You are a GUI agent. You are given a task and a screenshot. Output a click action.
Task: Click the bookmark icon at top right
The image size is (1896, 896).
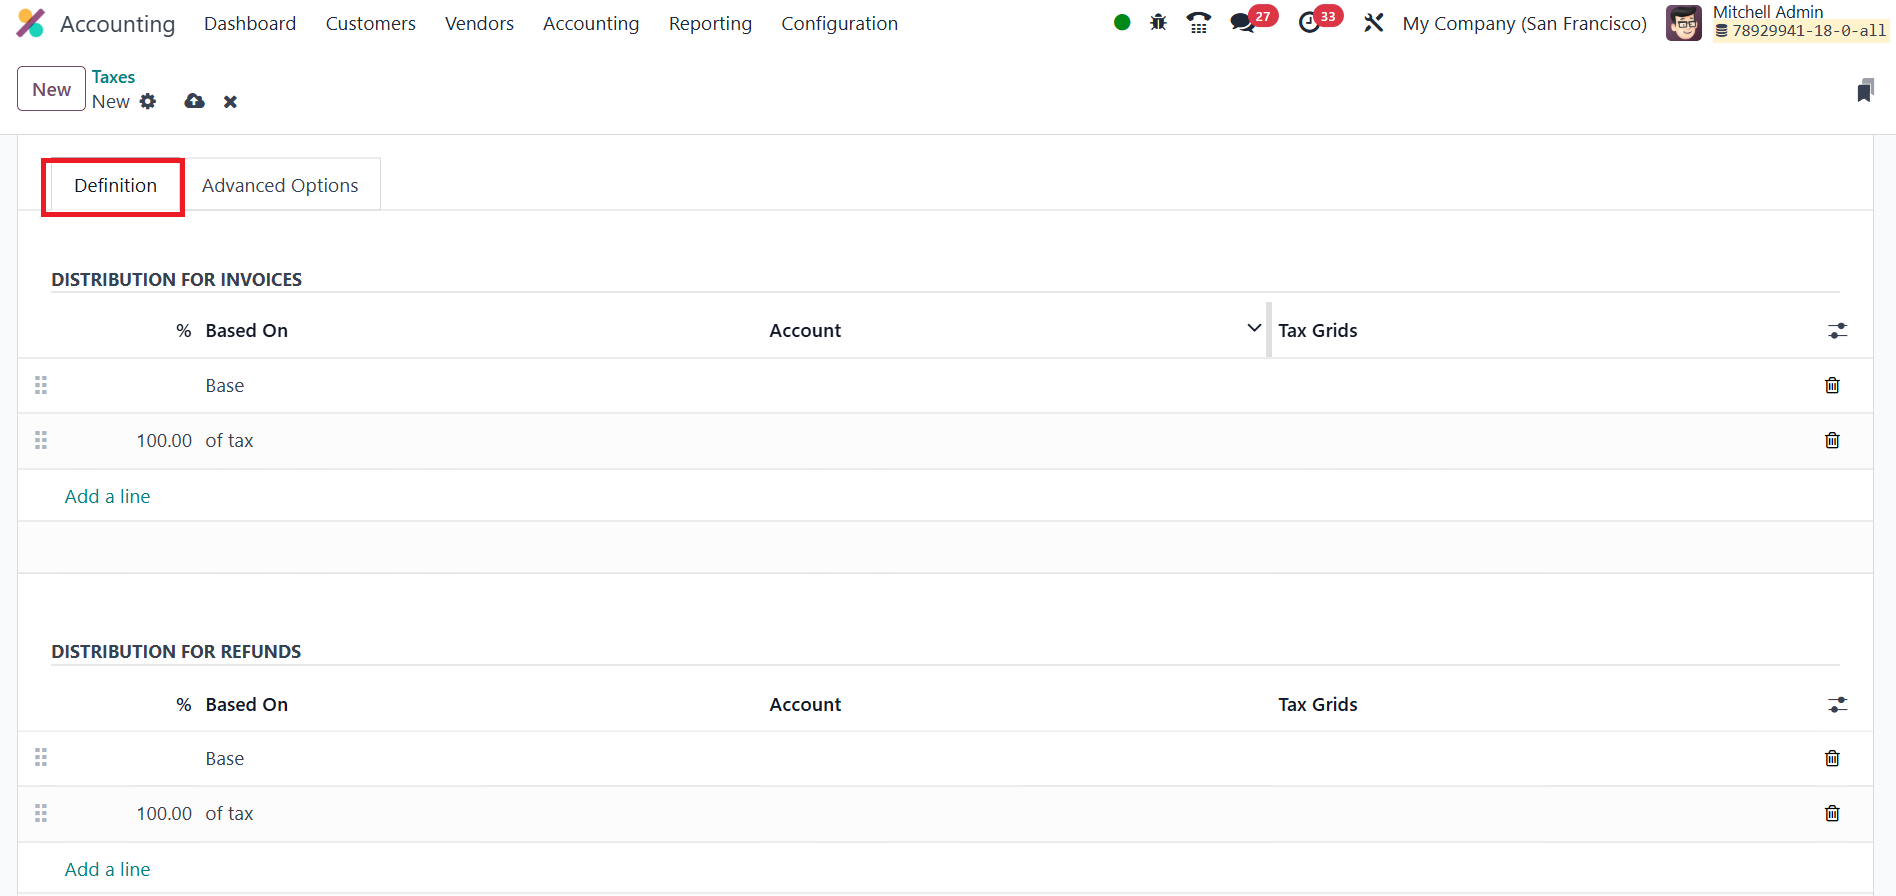1865,91
